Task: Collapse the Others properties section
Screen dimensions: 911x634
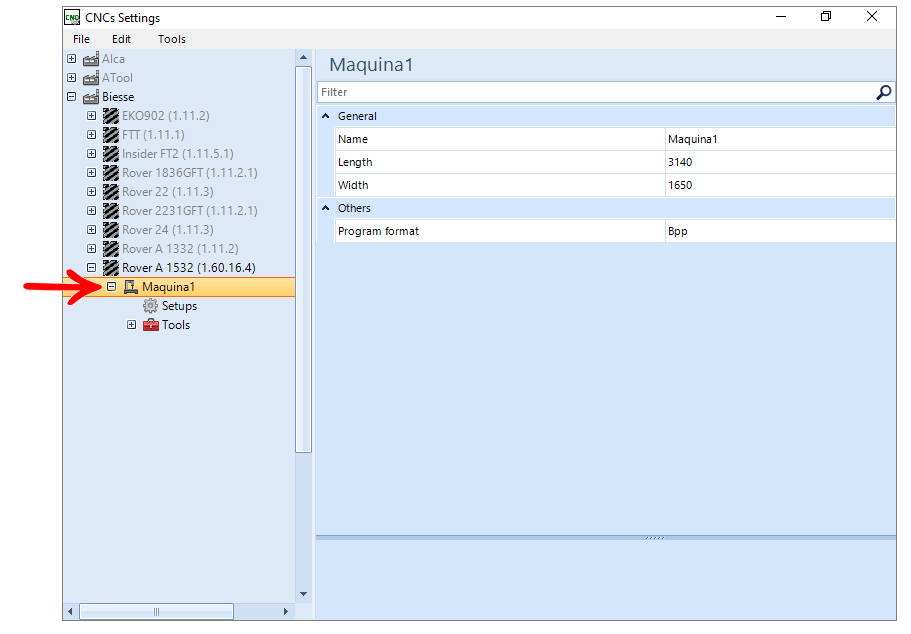Action: tap(325, 208)
